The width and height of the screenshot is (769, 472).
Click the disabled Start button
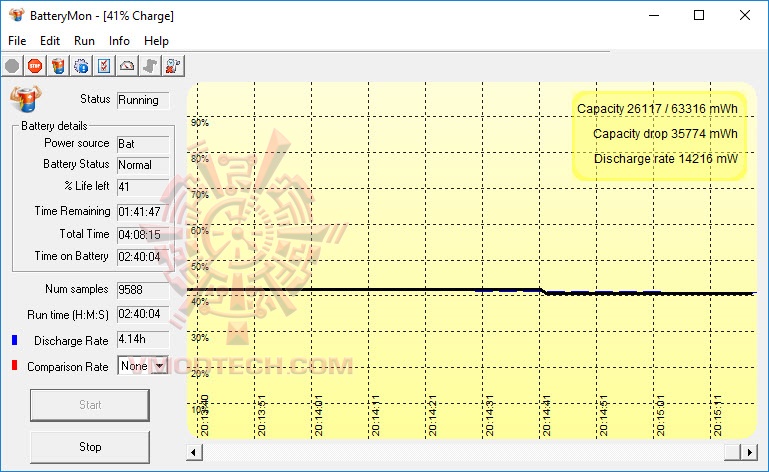(x=90, y=405)
